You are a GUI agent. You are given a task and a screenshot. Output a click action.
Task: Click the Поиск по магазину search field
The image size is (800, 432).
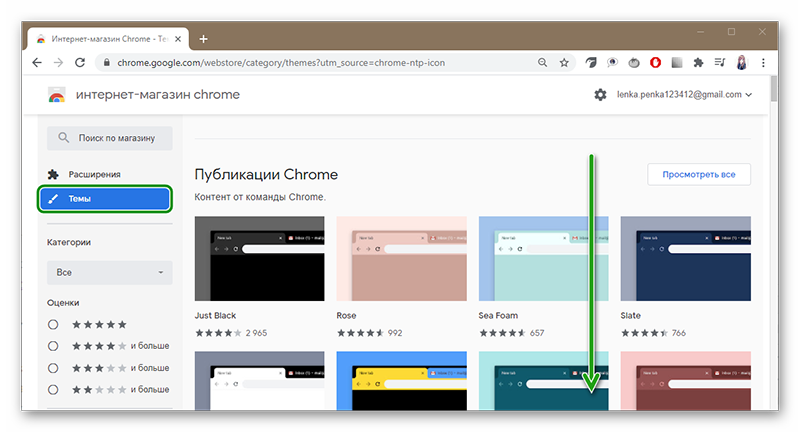click(x=110, y=138)
